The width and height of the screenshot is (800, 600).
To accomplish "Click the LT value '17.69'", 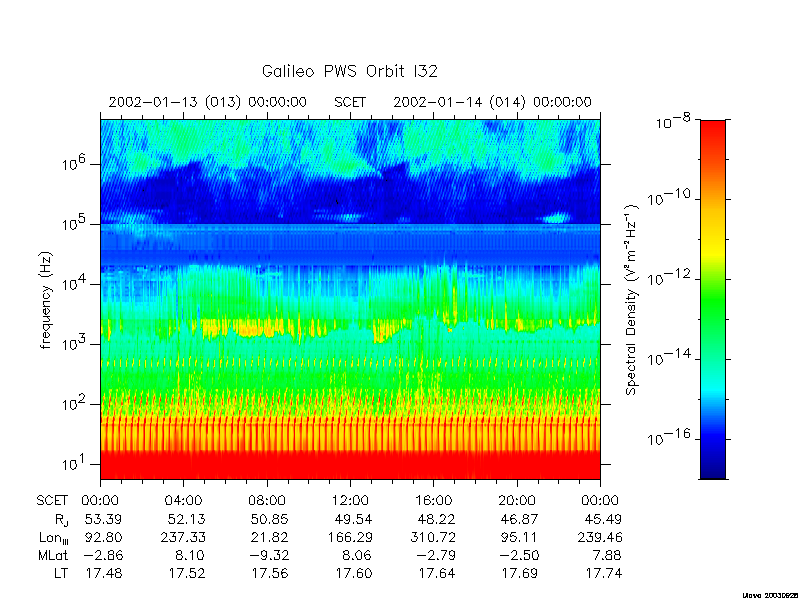I will pyautogui.click(x=520, y=573).
